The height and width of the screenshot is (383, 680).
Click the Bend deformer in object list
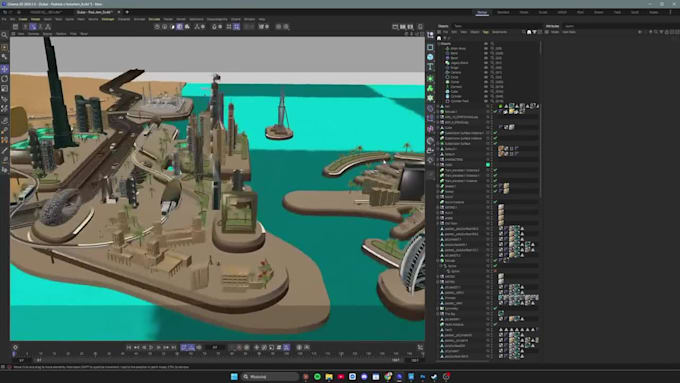(454, 53)
